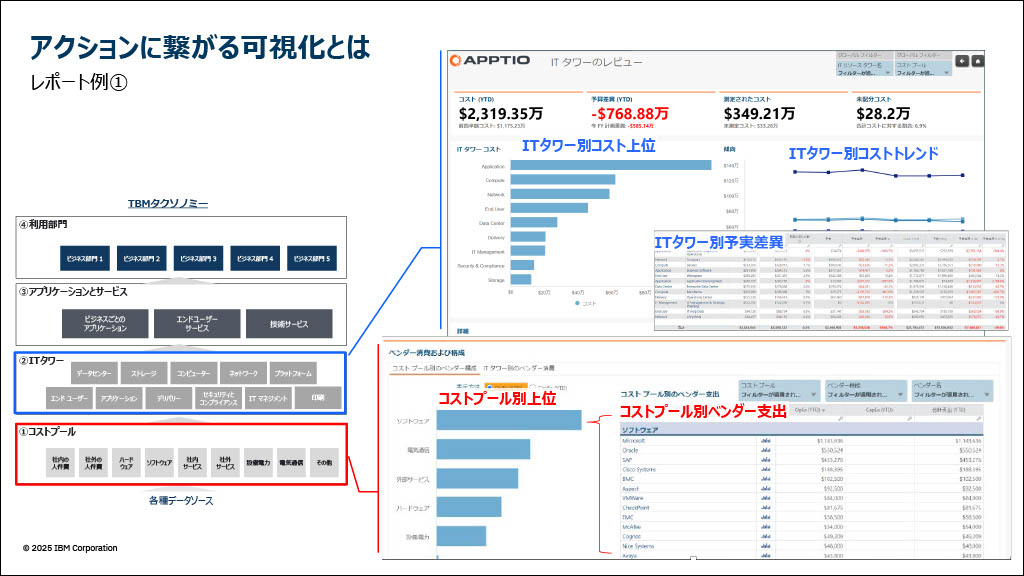Viewport: 1024px width, 576px height.
Task: Open the chart icon beside Cisco Systems
Action: (x=765, y=470)
